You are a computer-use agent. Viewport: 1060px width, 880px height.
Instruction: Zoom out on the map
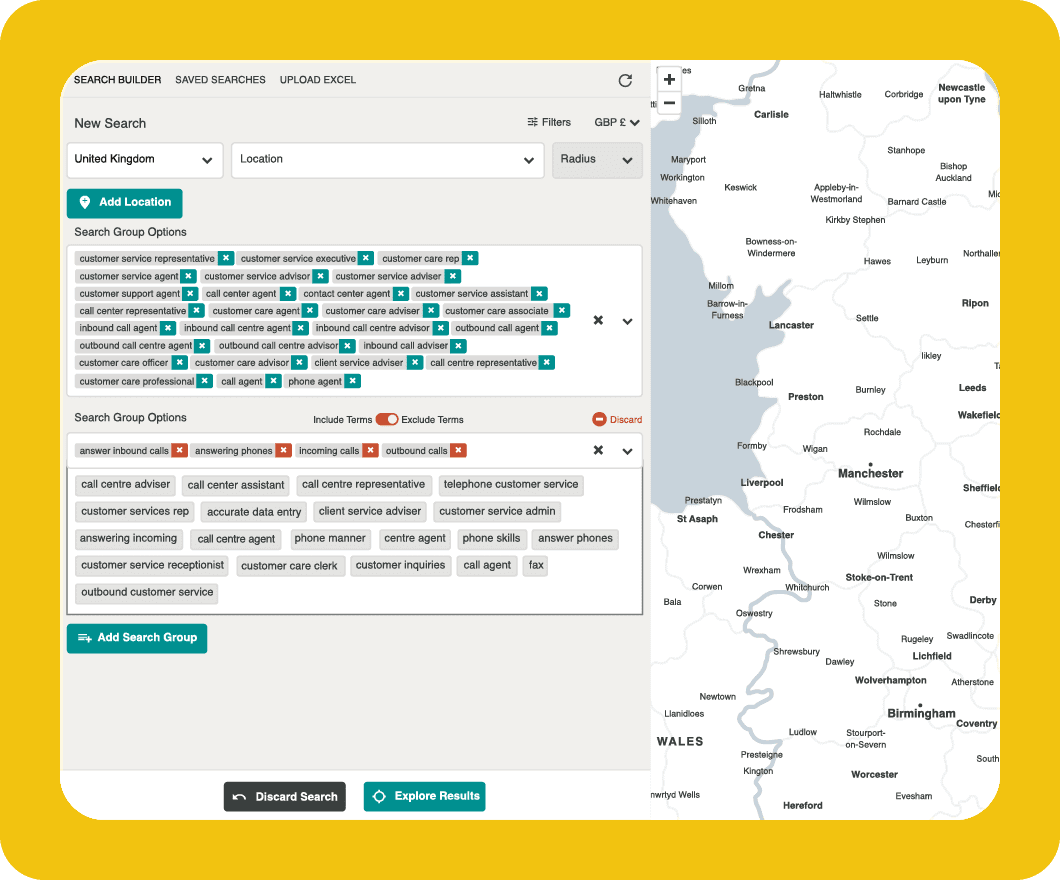click(669, 103)
